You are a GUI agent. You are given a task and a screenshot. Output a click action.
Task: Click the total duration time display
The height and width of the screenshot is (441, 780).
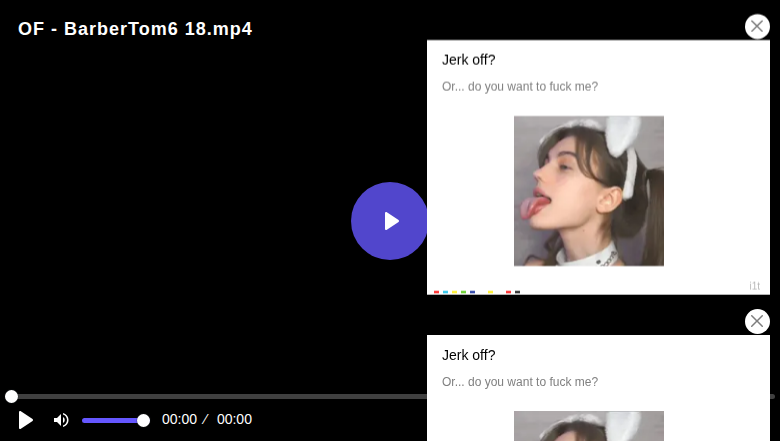[x=234, y=420]
